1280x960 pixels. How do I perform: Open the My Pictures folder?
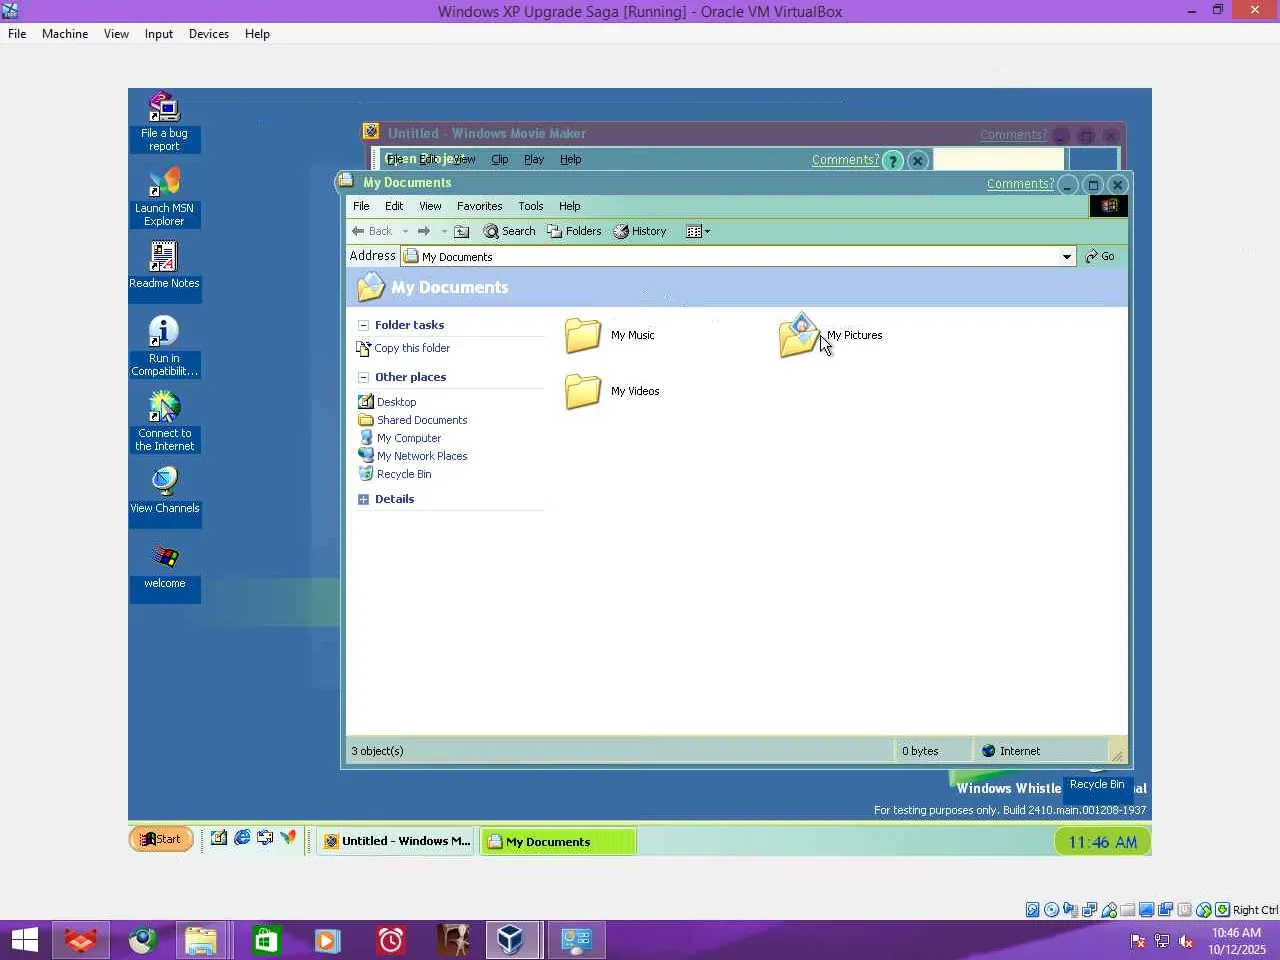click(x=831, y=335)
